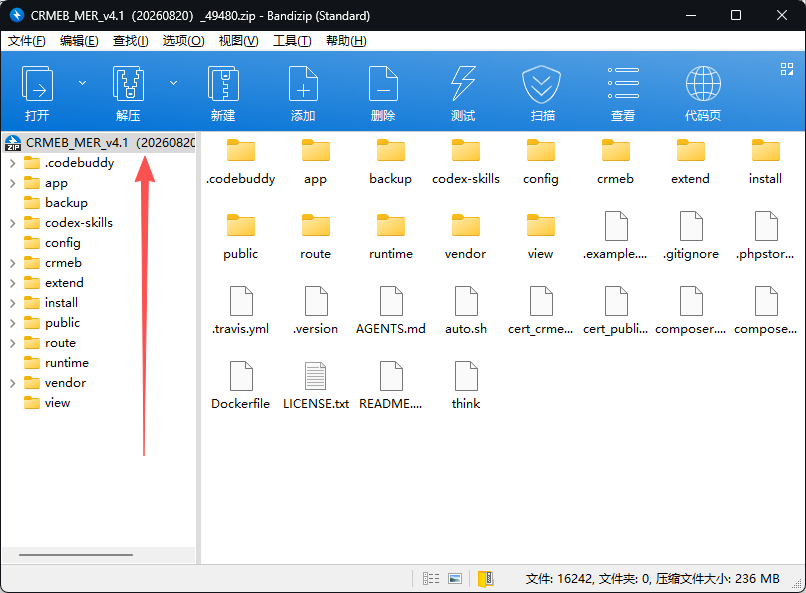Click the Scan (扫描) shield icon

(541, 84)
